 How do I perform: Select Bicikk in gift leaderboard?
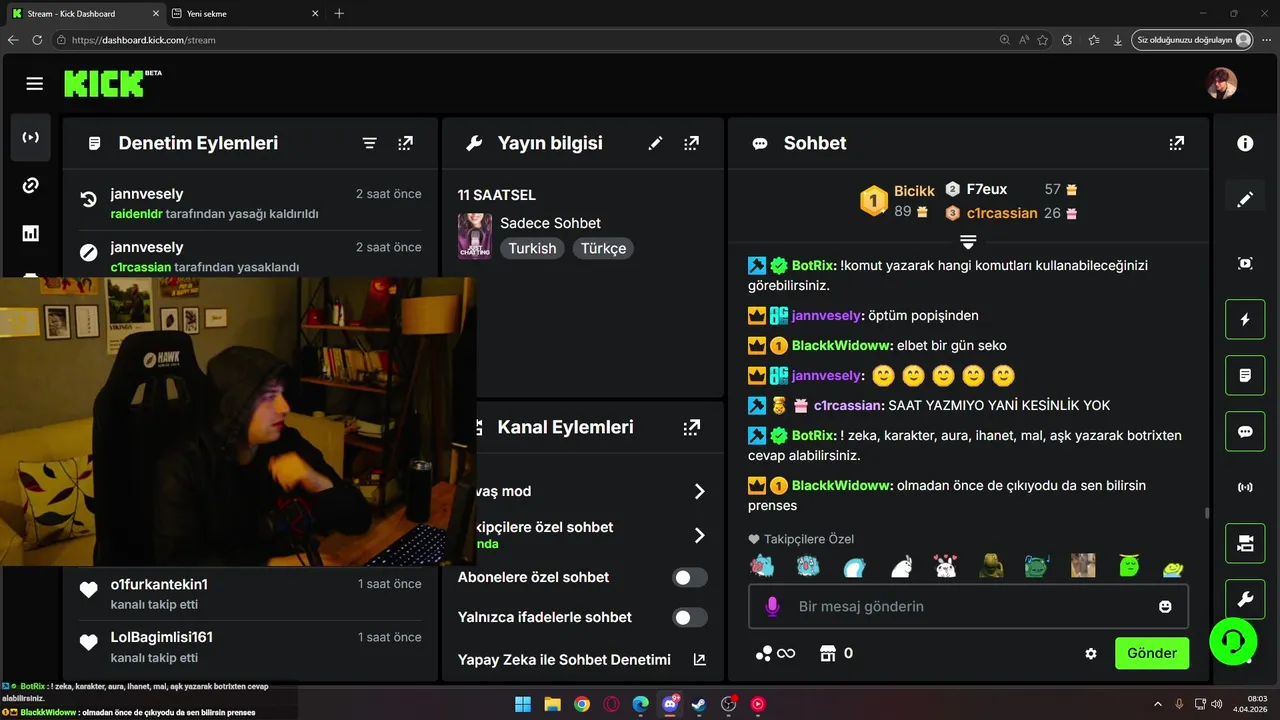click(x=914, y=191)
